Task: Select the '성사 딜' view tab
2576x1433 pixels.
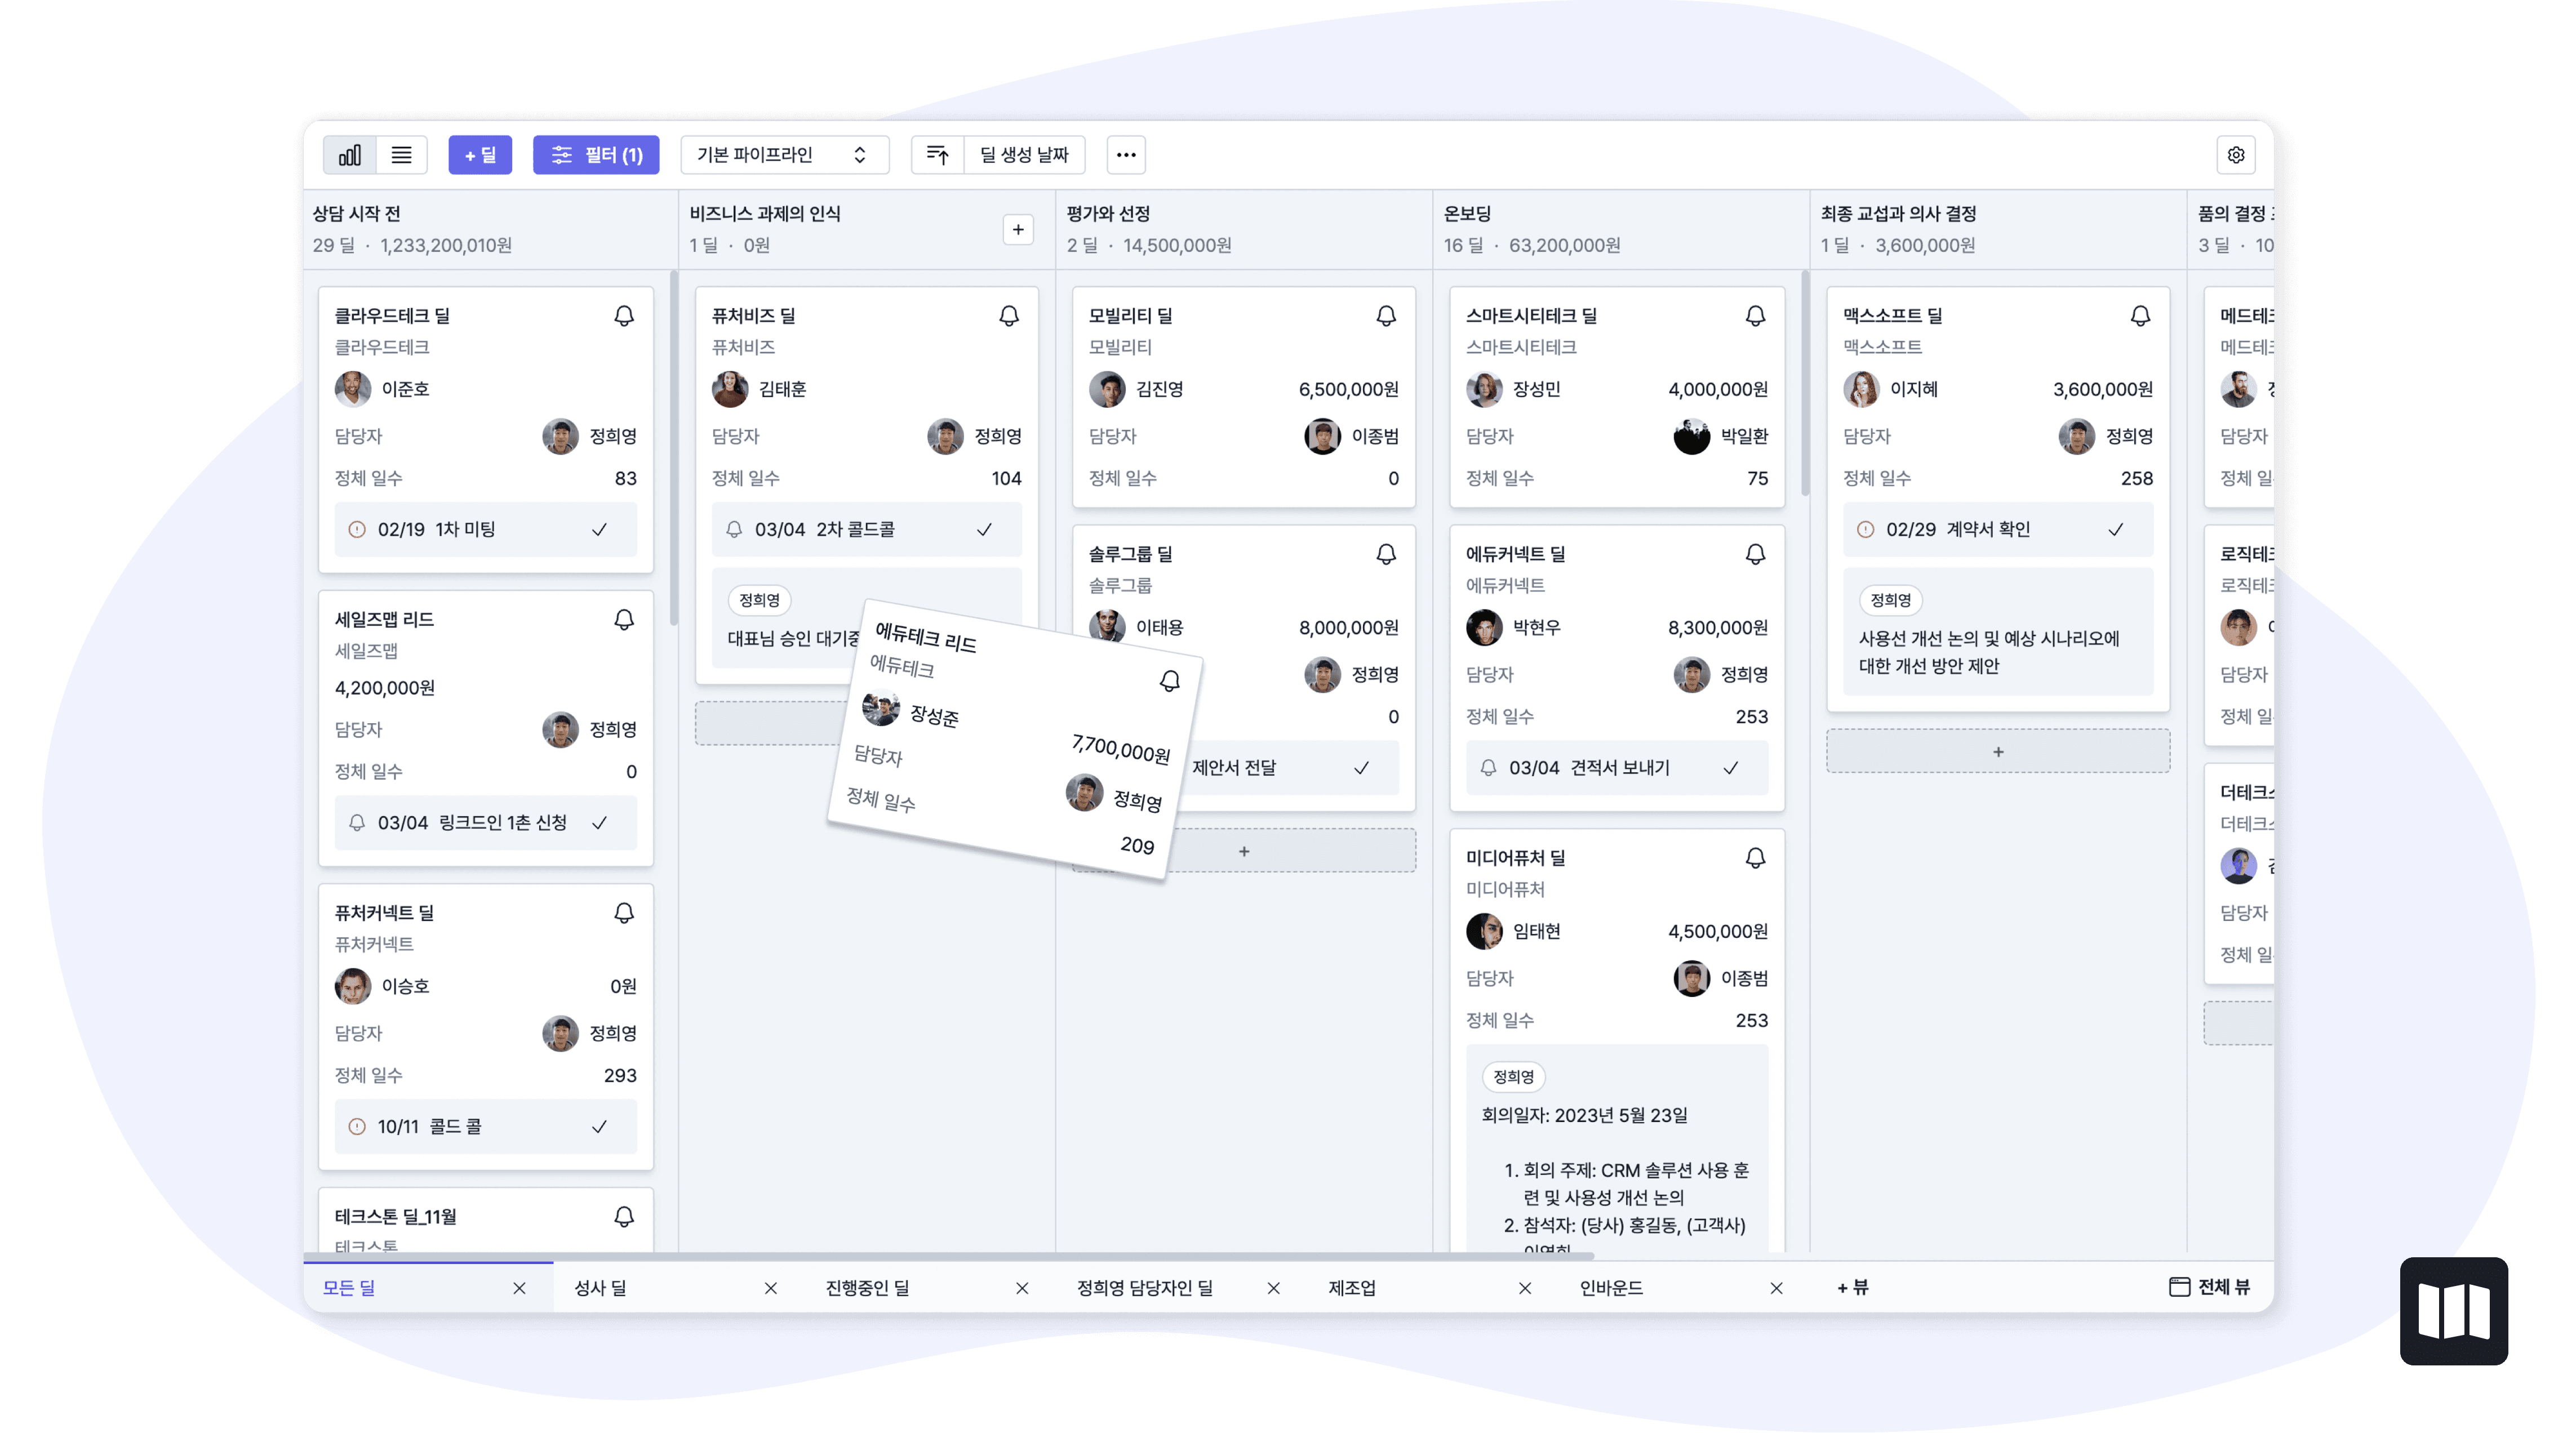Action: (x=600, y=1288)
